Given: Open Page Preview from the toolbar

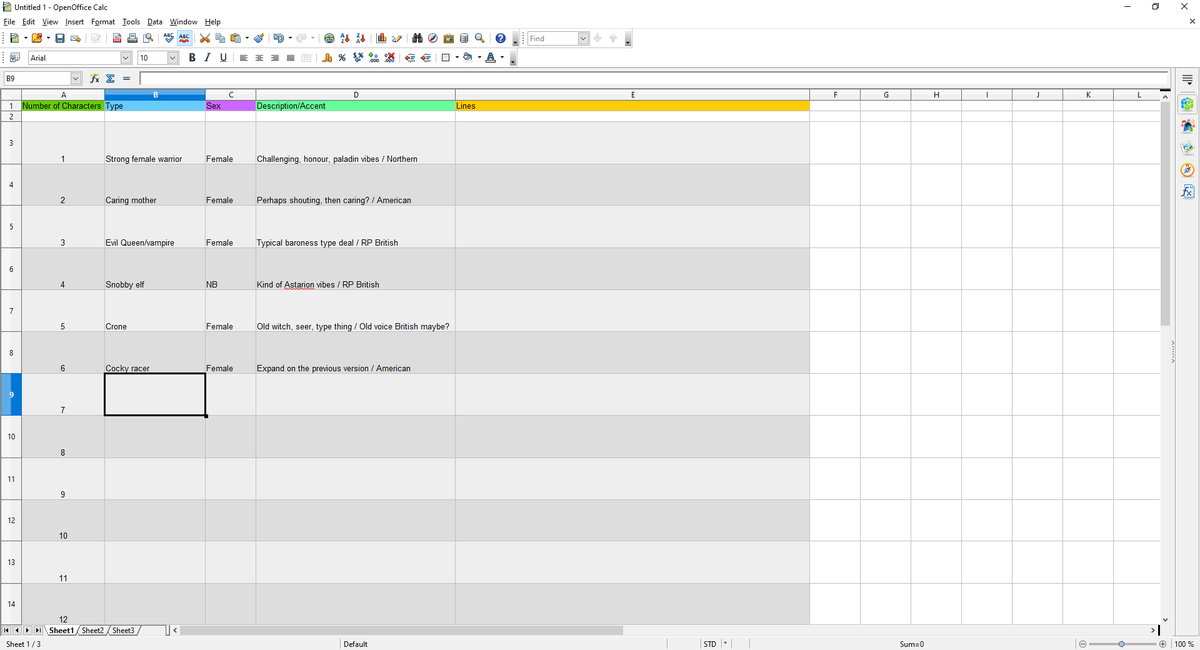Looking at the screenshot, I should pyautogui.click(x=147, y=38).
